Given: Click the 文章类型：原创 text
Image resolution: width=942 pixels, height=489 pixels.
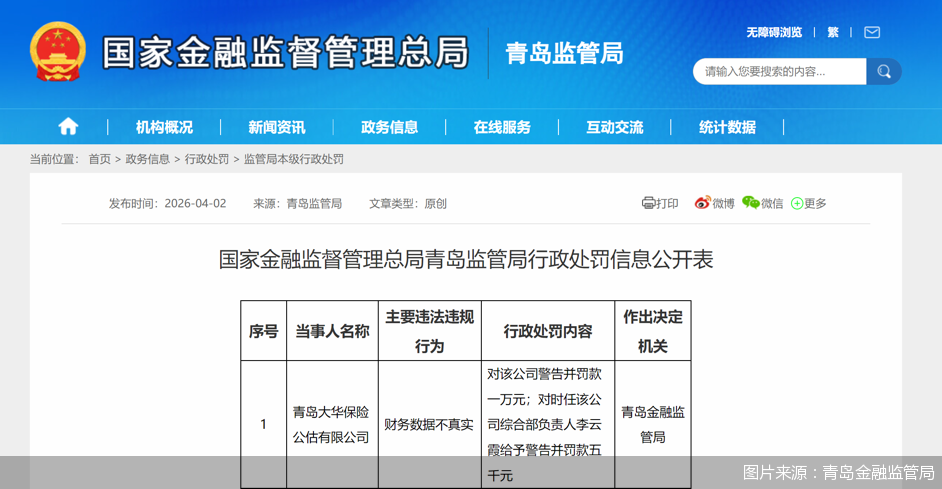Looking at the screenshot, I should pyautogui.click(x=407, y=204).
